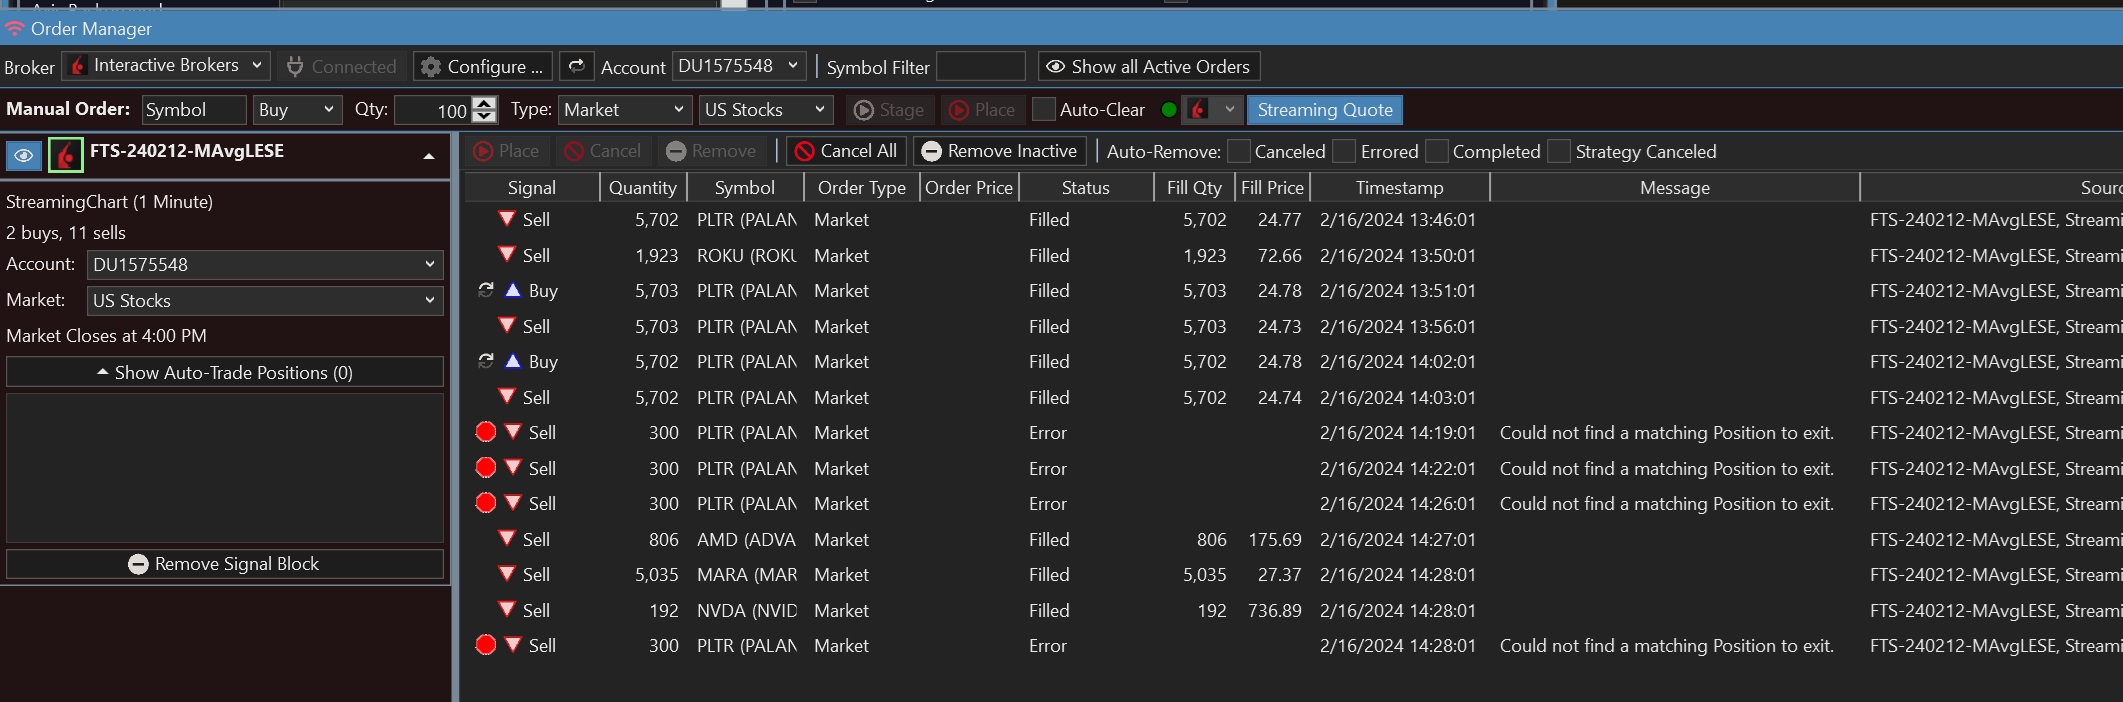The width and height of the screenshot is (2123, 702).
Task: Open the US Stocks dropdown in Manual Order row
Action: coord(766,109)
